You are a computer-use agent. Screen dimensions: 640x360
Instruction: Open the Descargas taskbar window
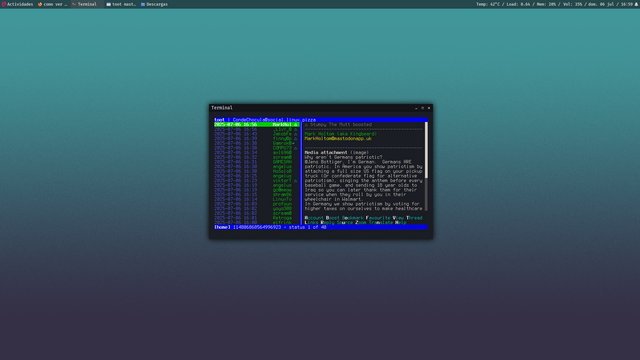[x=154, y=4]
